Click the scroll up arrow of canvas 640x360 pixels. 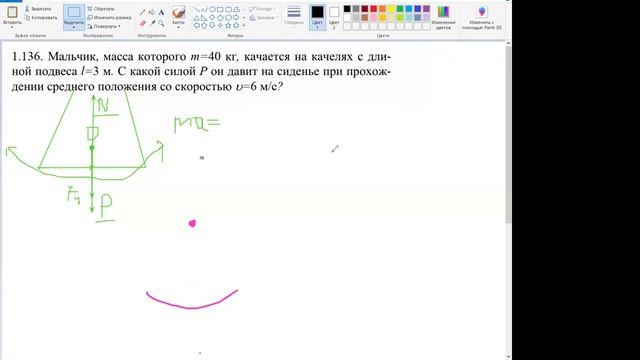click(509, 43)
